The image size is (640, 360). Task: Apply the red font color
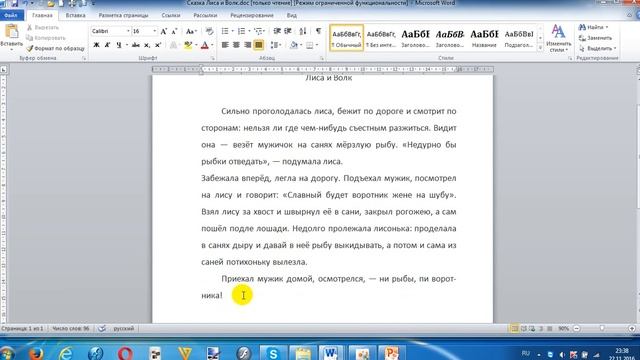coord(205,45)
